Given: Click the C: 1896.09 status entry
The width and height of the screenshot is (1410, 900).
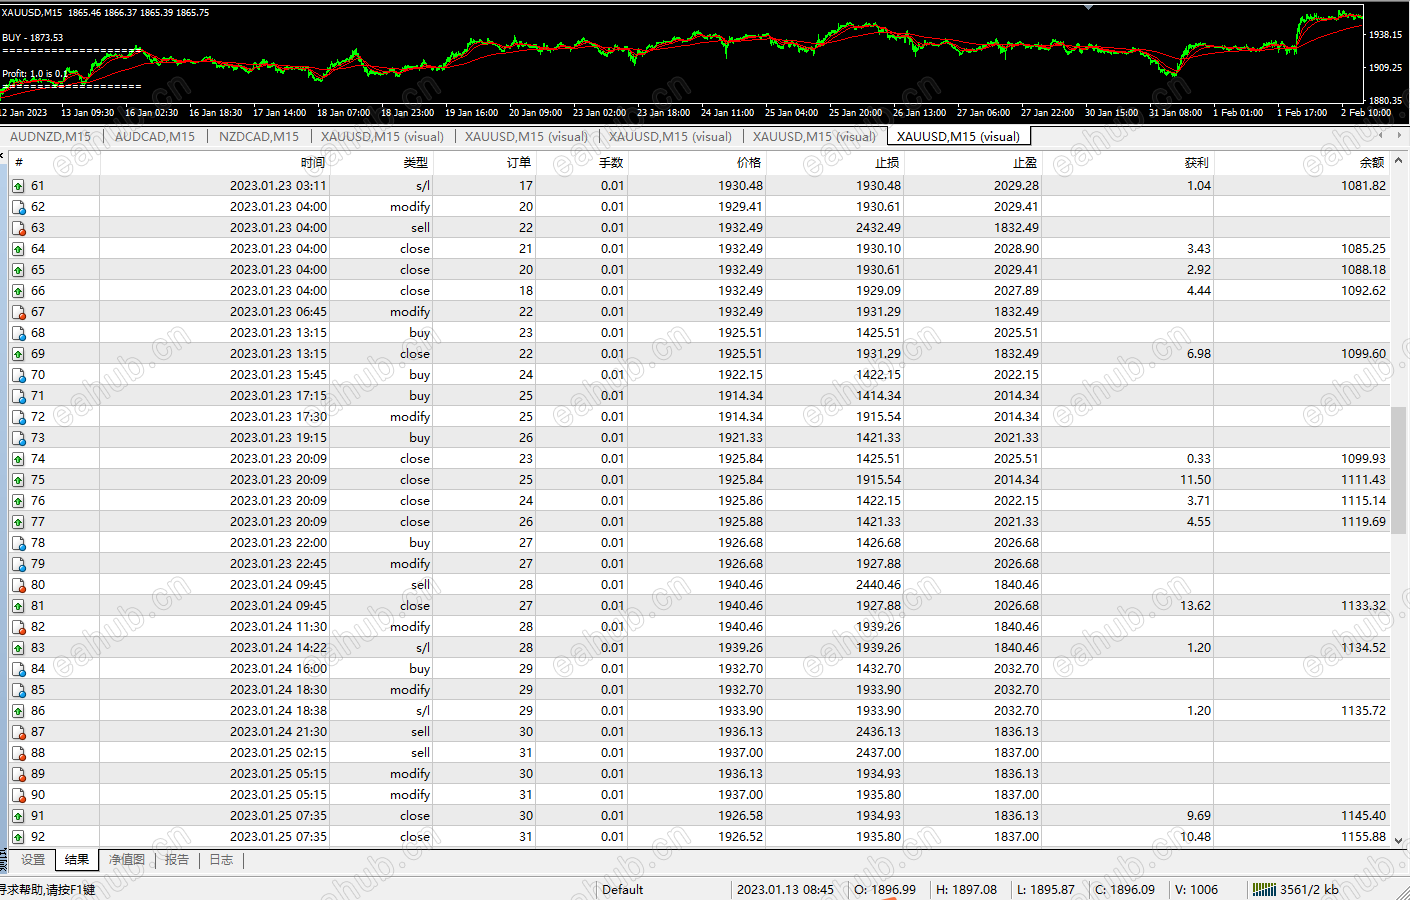Looking at the screenshot, I should coord(1125,890).
